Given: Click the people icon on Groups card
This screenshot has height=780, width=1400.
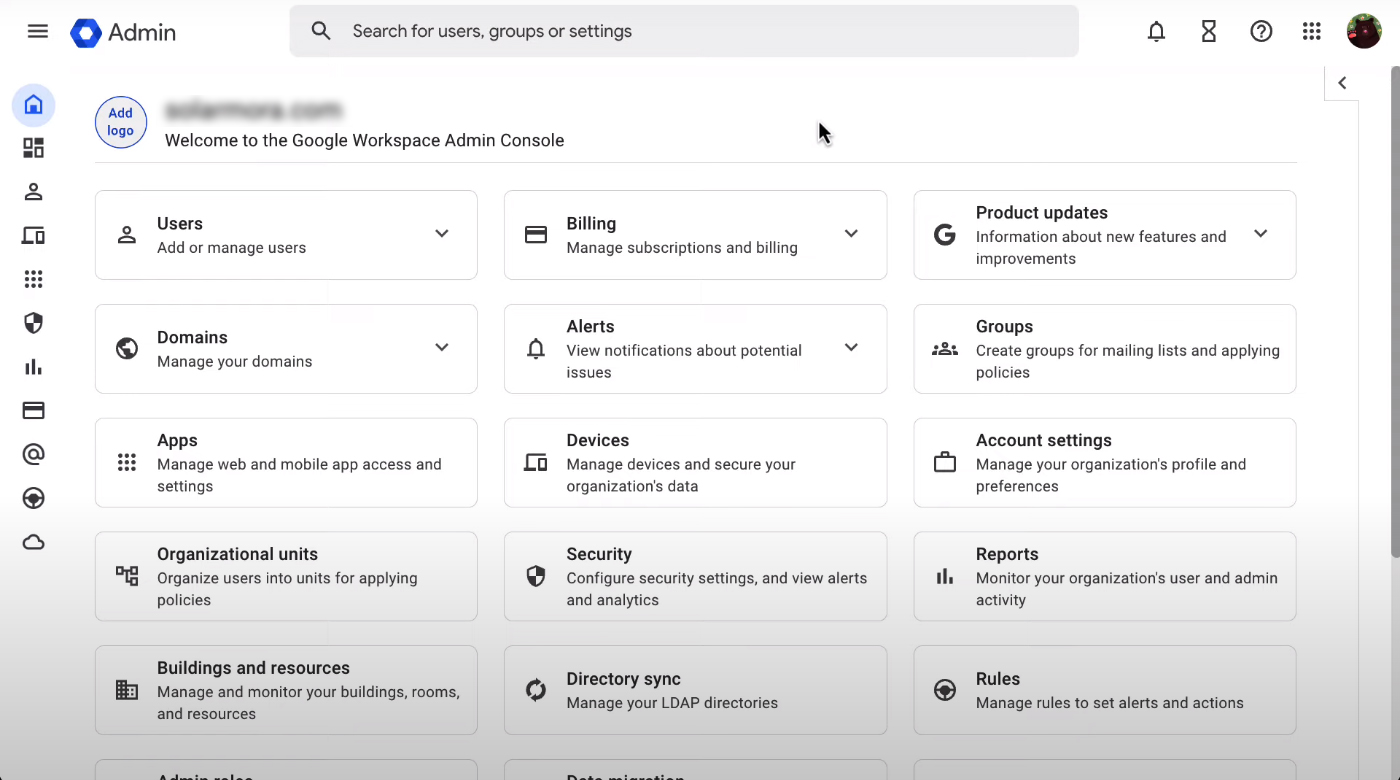Looking at the screenshot, I should [x=945, y=349].
